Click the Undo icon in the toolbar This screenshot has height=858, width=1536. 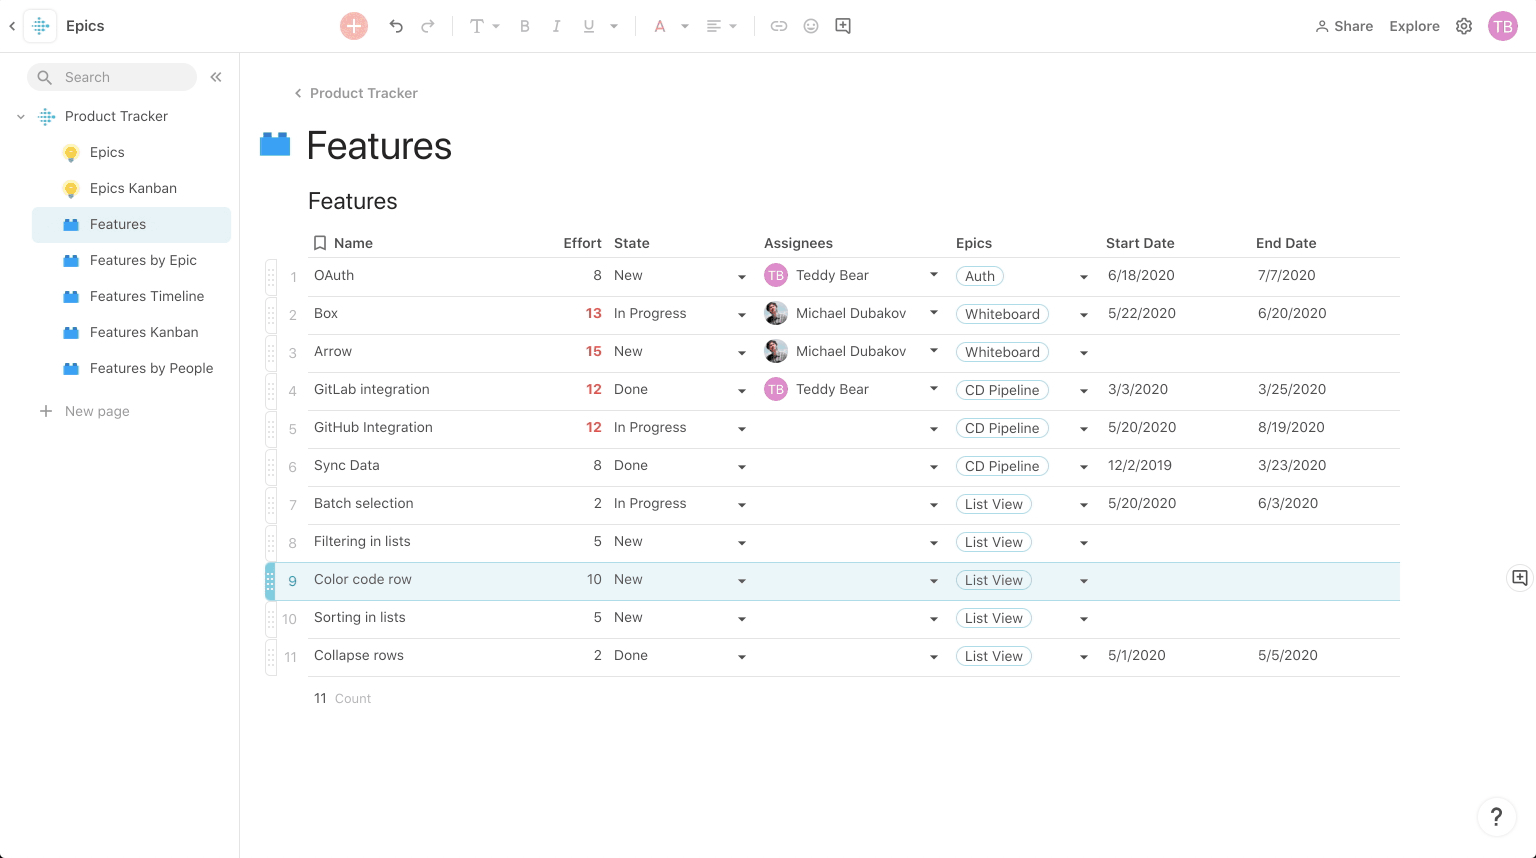click(x=395, y=26)
